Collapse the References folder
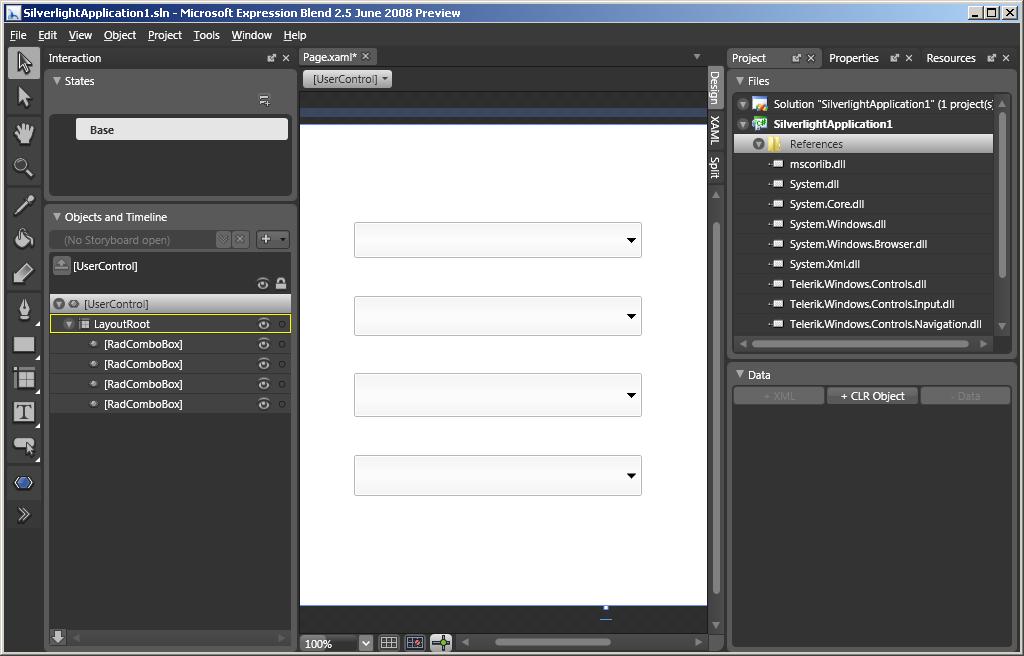Image resolution: width=1024 pixels, height=656 pixels. click(x=758, y=144)
